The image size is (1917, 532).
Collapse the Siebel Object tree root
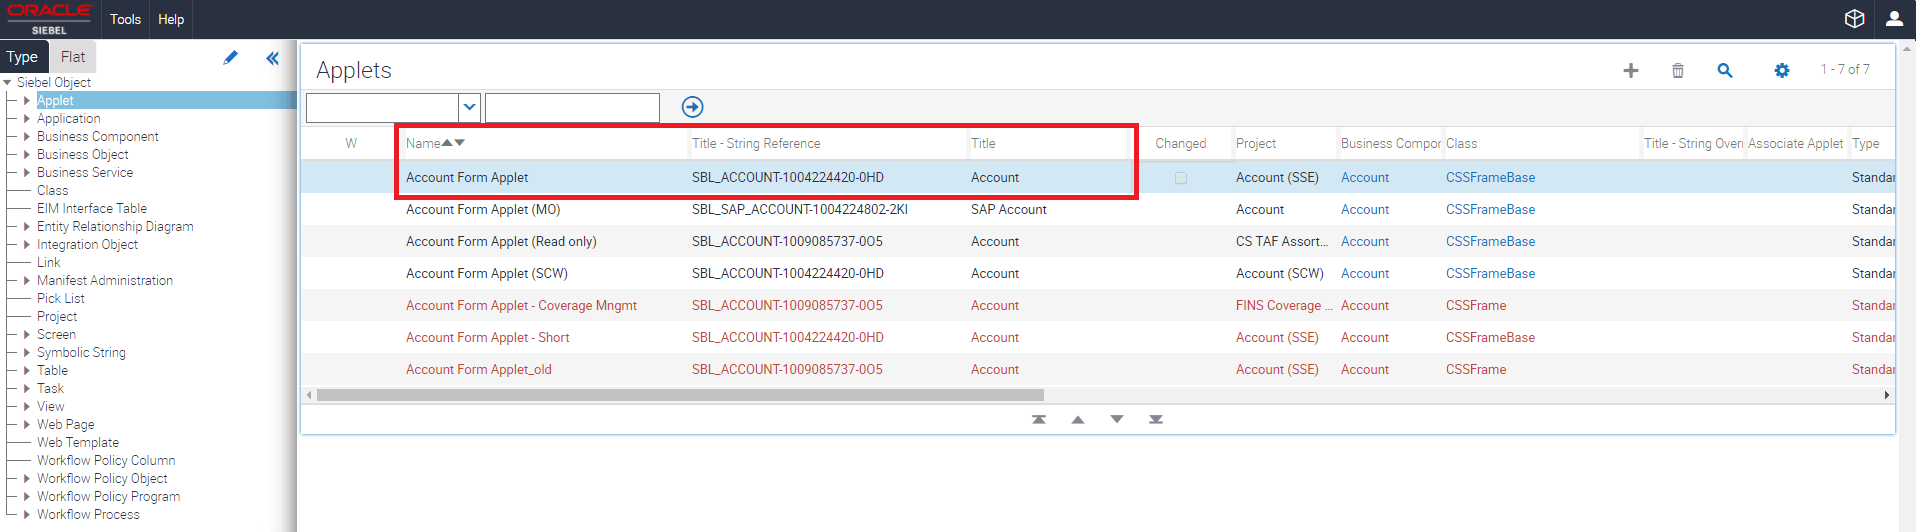[x=8, y=83]
